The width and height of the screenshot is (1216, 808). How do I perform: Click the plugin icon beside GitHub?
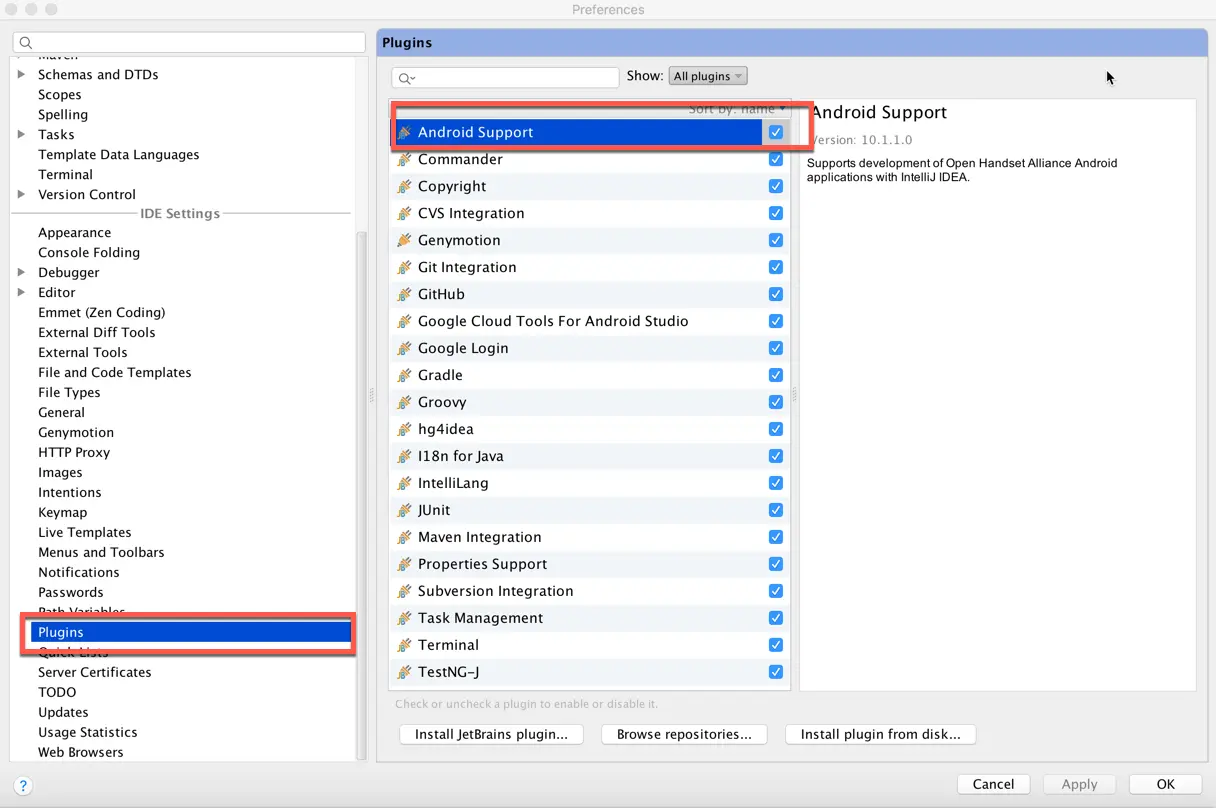tap(404, 294)
